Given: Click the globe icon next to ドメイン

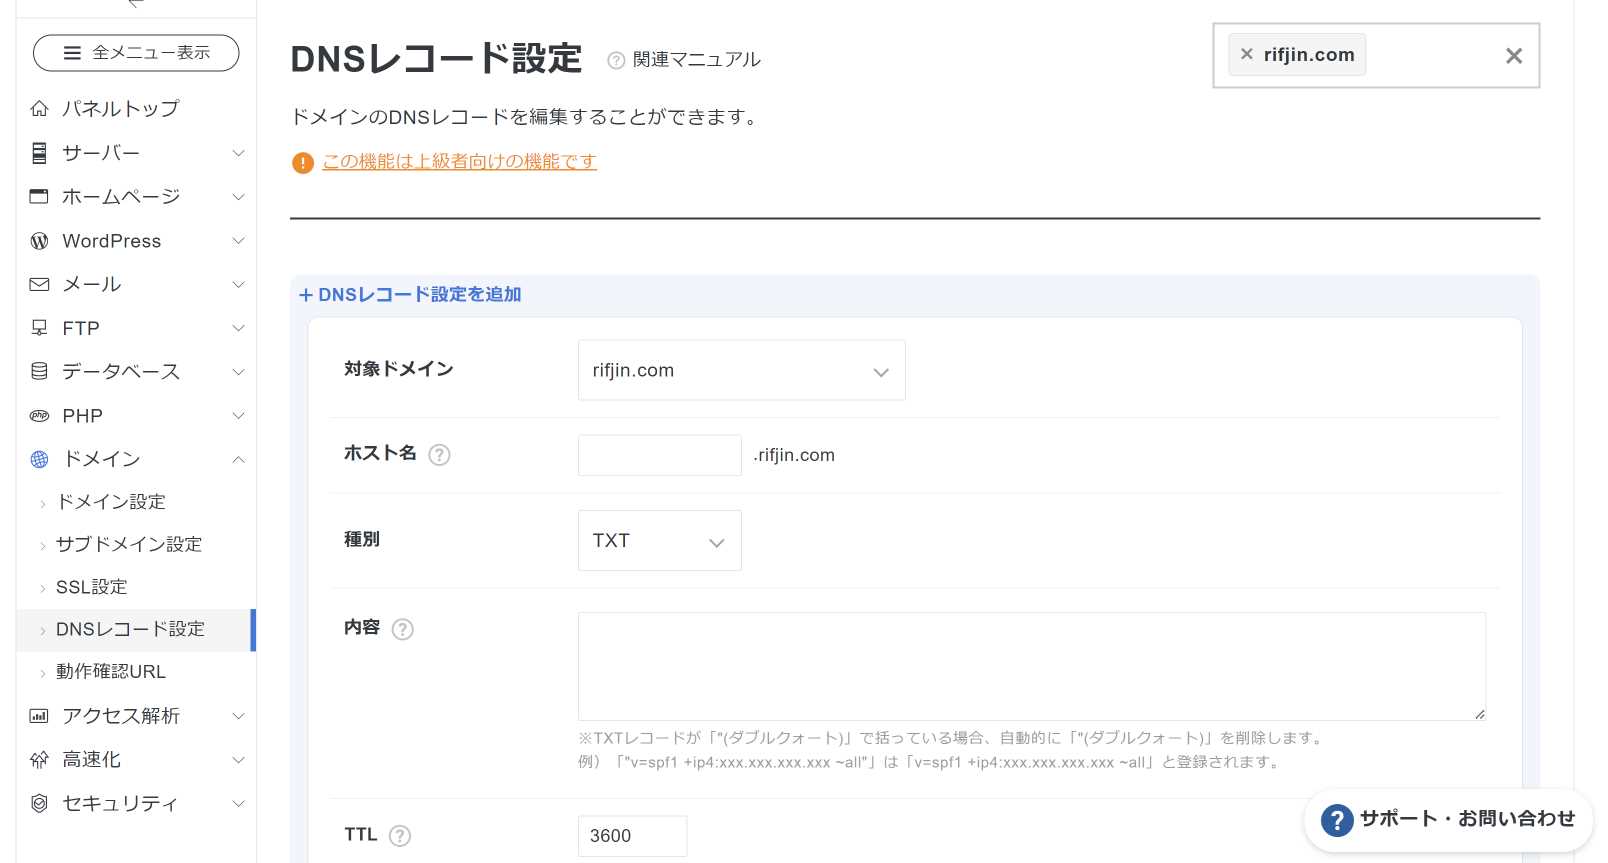Looking at the screenshot, I should (39, 459).
